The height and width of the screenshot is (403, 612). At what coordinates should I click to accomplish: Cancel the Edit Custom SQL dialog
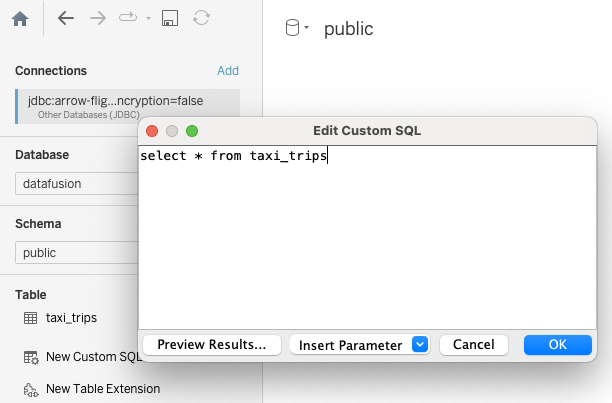coord(473,345)
